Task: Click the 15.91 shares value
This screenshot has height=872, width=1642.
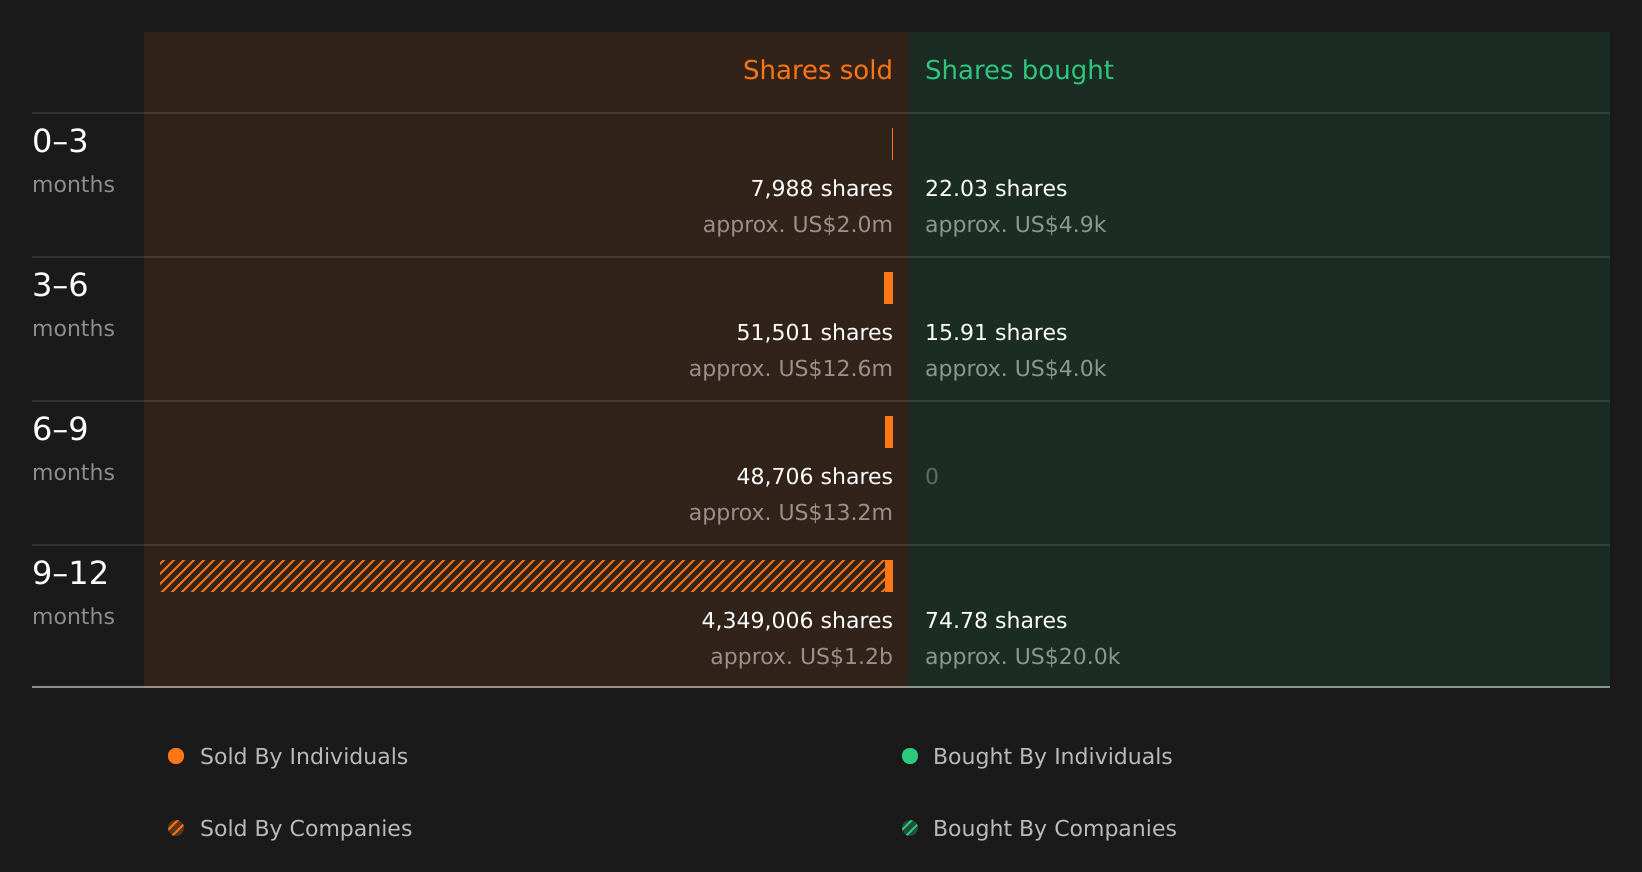Action: [996, 333]
